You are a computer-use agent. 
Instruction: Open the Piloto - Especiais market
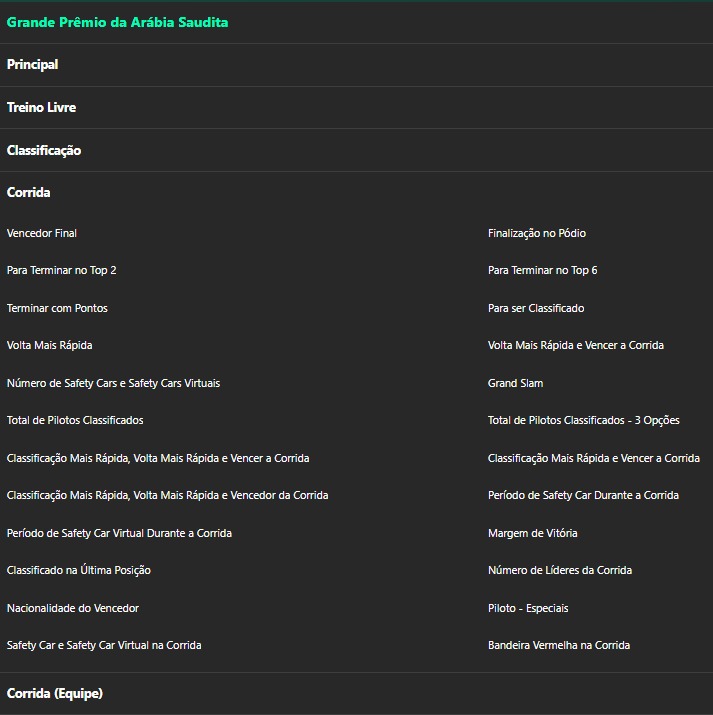click(x=528, y=609)
